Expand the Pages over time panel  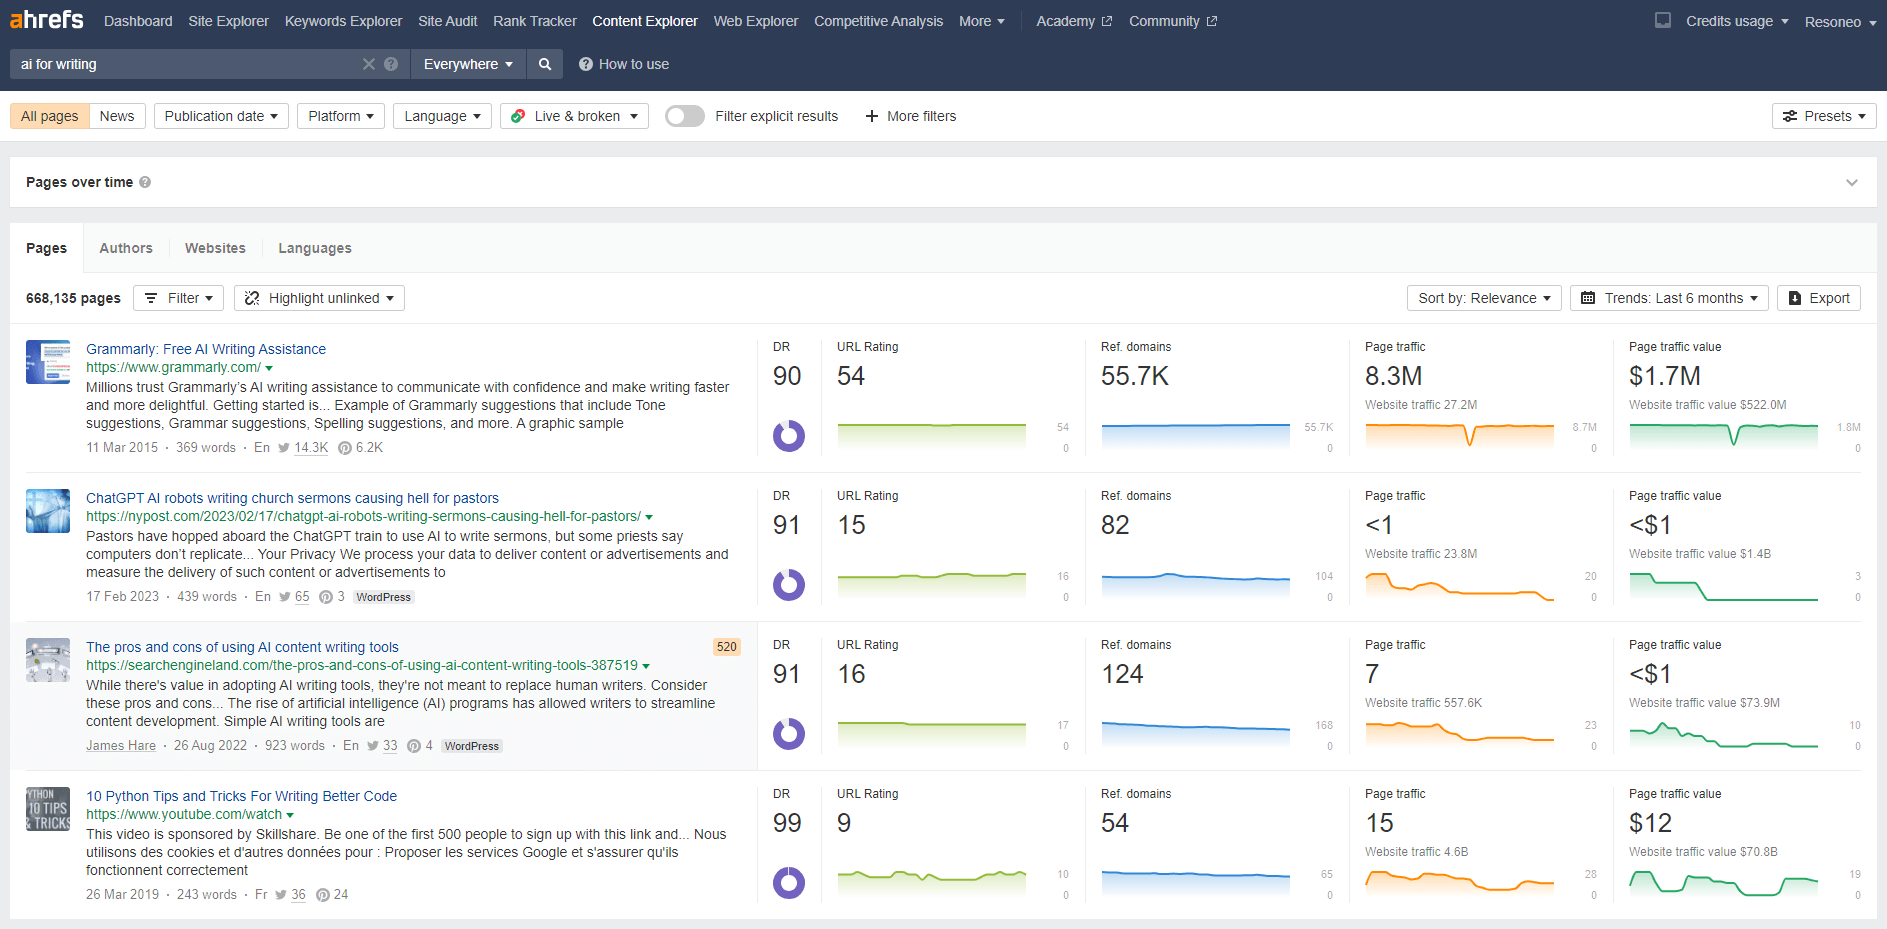1851,182
